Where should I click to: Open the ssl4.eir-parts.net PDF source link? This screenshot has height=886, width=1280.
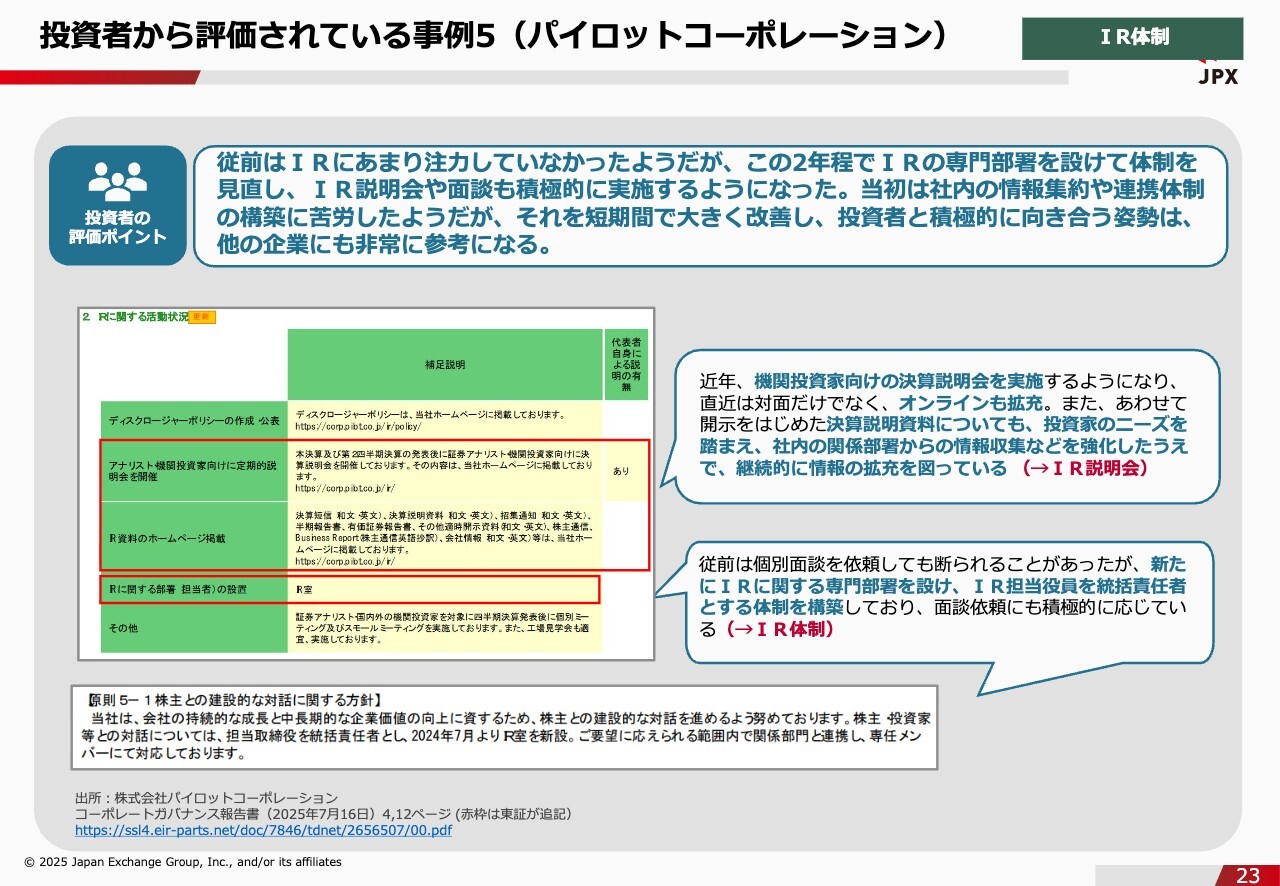point(263,830)
